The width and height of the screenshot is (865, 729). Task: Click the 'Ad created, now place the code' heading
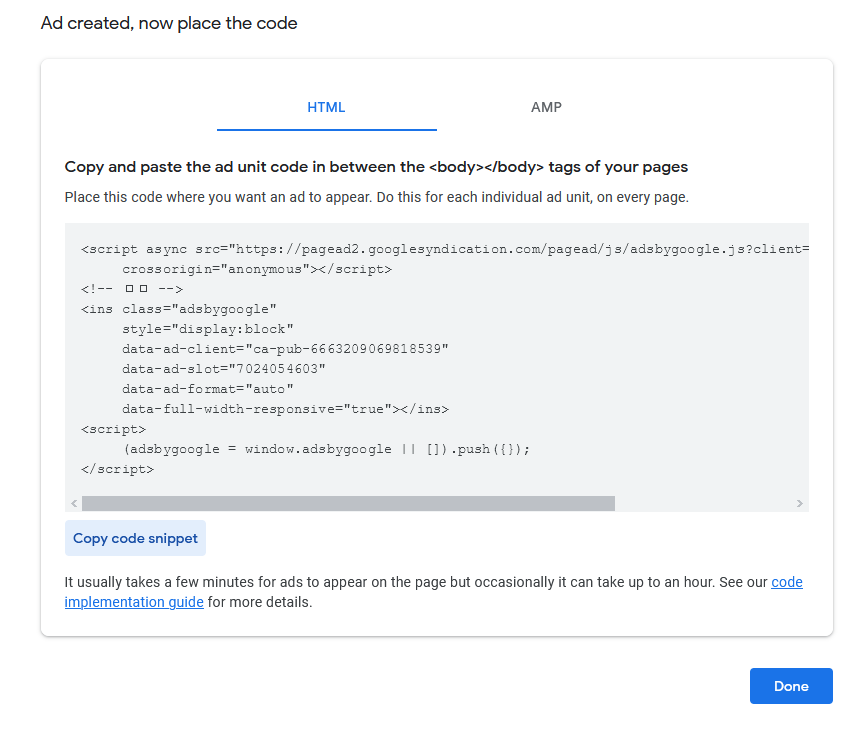(x=169, y=23)
